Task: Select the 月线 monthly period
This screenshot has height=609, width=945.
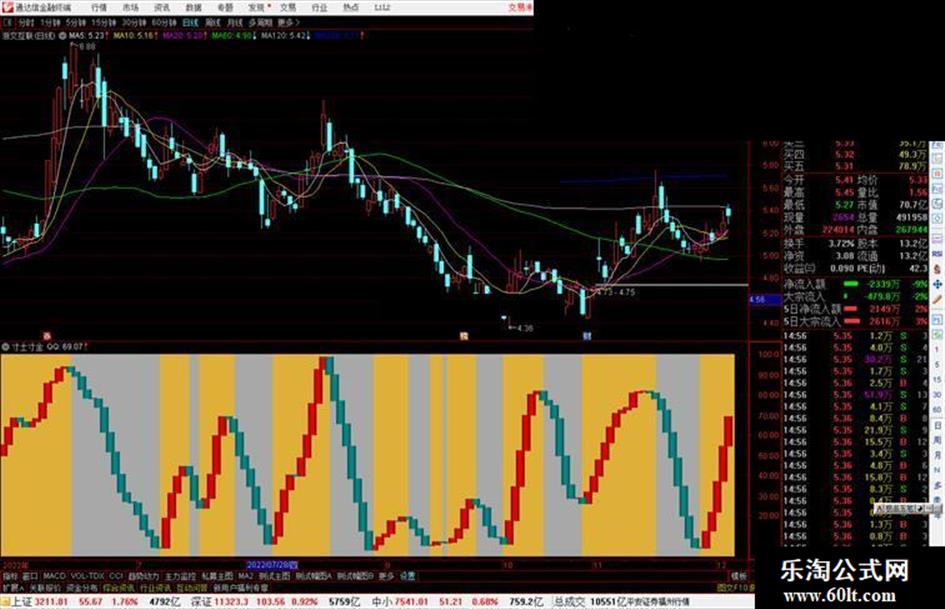Action: pyautogui.click(x=234, y=23)
